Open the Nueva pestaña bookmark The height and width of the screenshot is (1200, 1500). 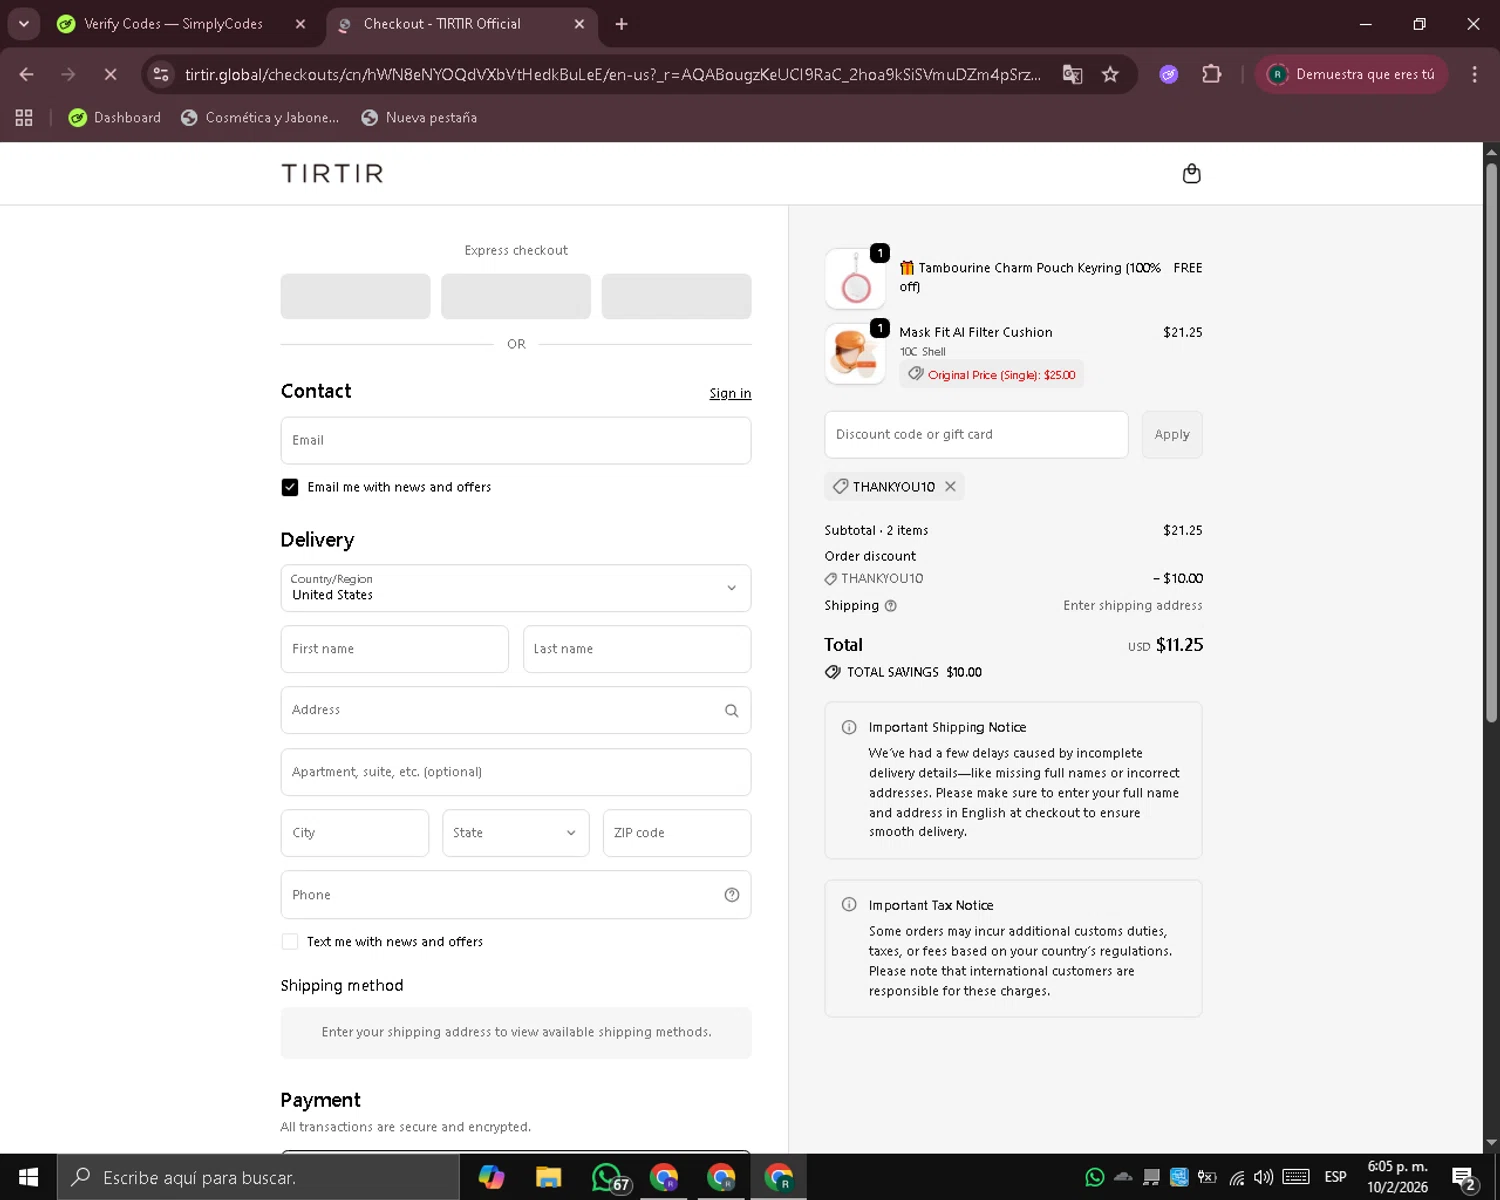[419, 118]
